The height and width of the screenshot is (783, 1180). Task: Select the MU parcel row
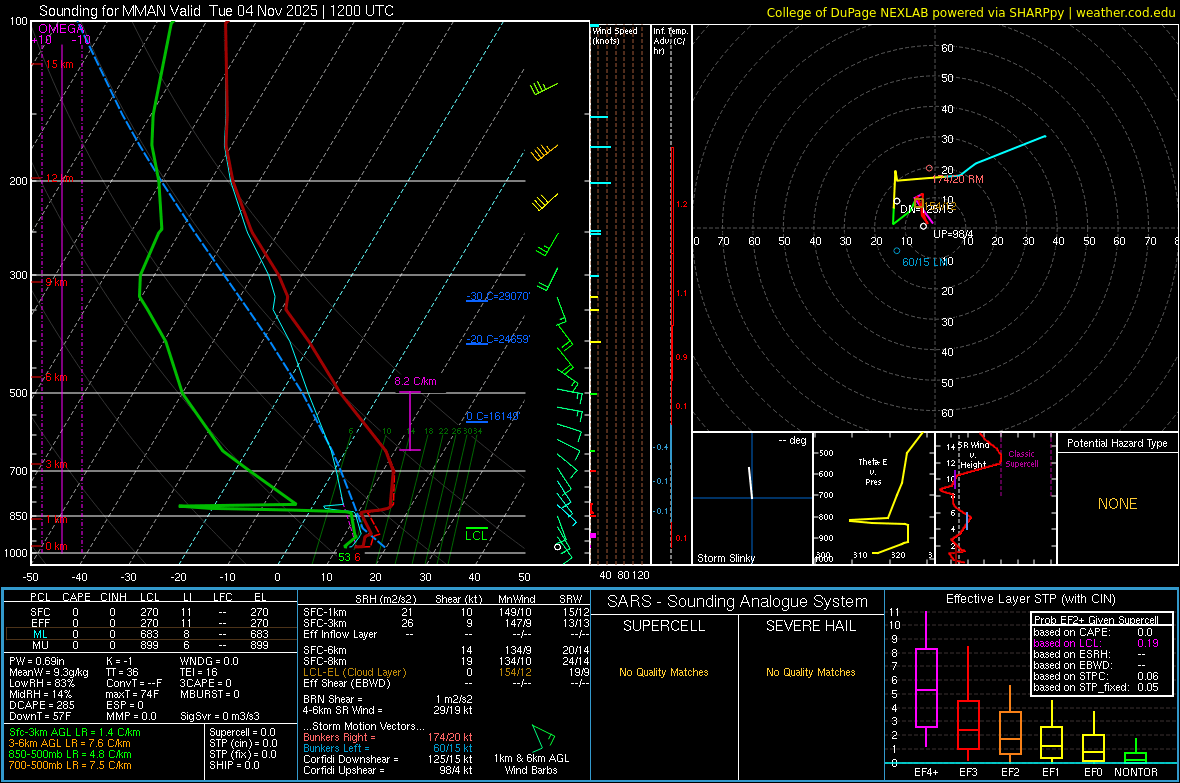pyautogui.click(x=149, y=645)
